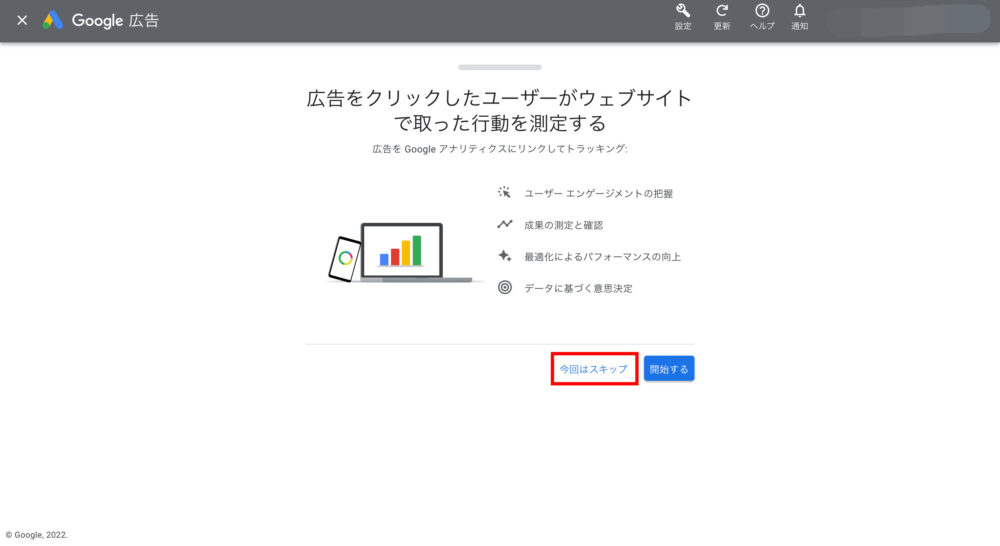
Task: Open the 設定 wrench tool icon
Action: pyautogui.click(x=683, y=12)
